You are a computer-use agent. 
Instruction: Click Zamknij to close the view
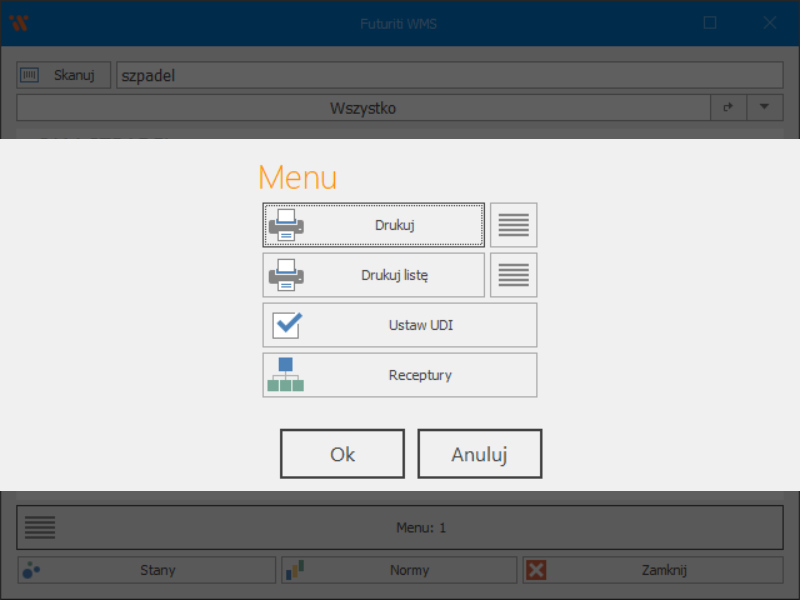tap(651, 570)
